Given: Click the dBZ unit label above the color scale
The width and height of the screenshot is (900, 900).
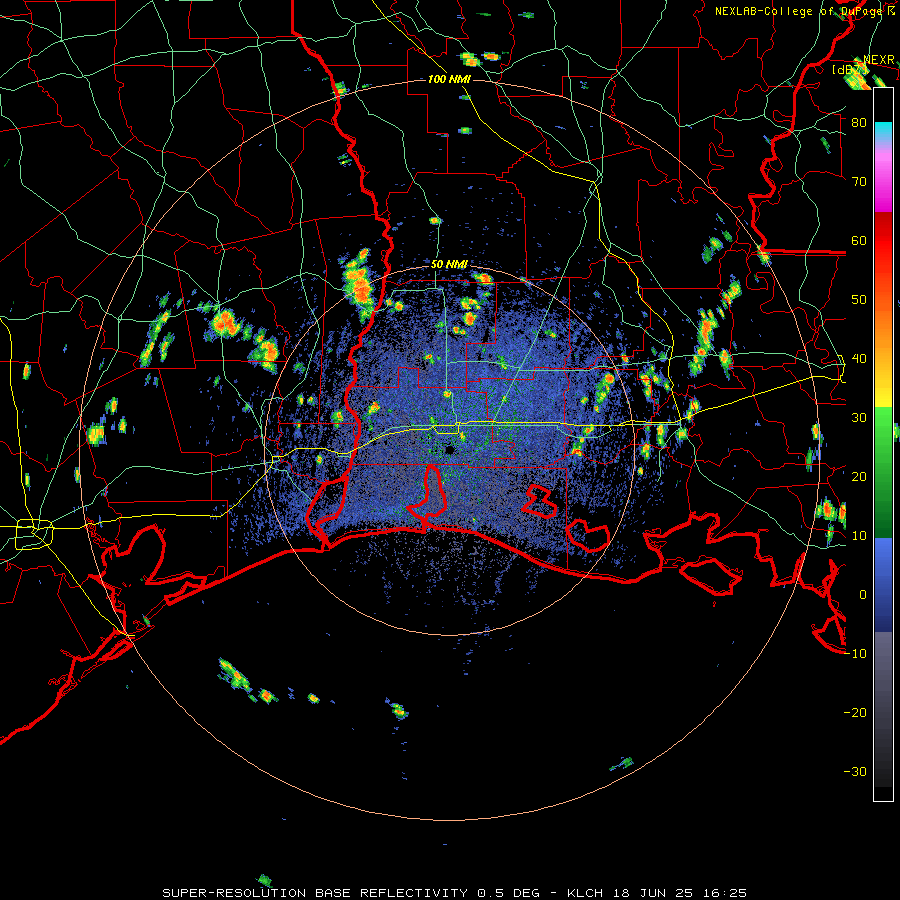Looking at the screenshot, I should (x=849, y=70).
